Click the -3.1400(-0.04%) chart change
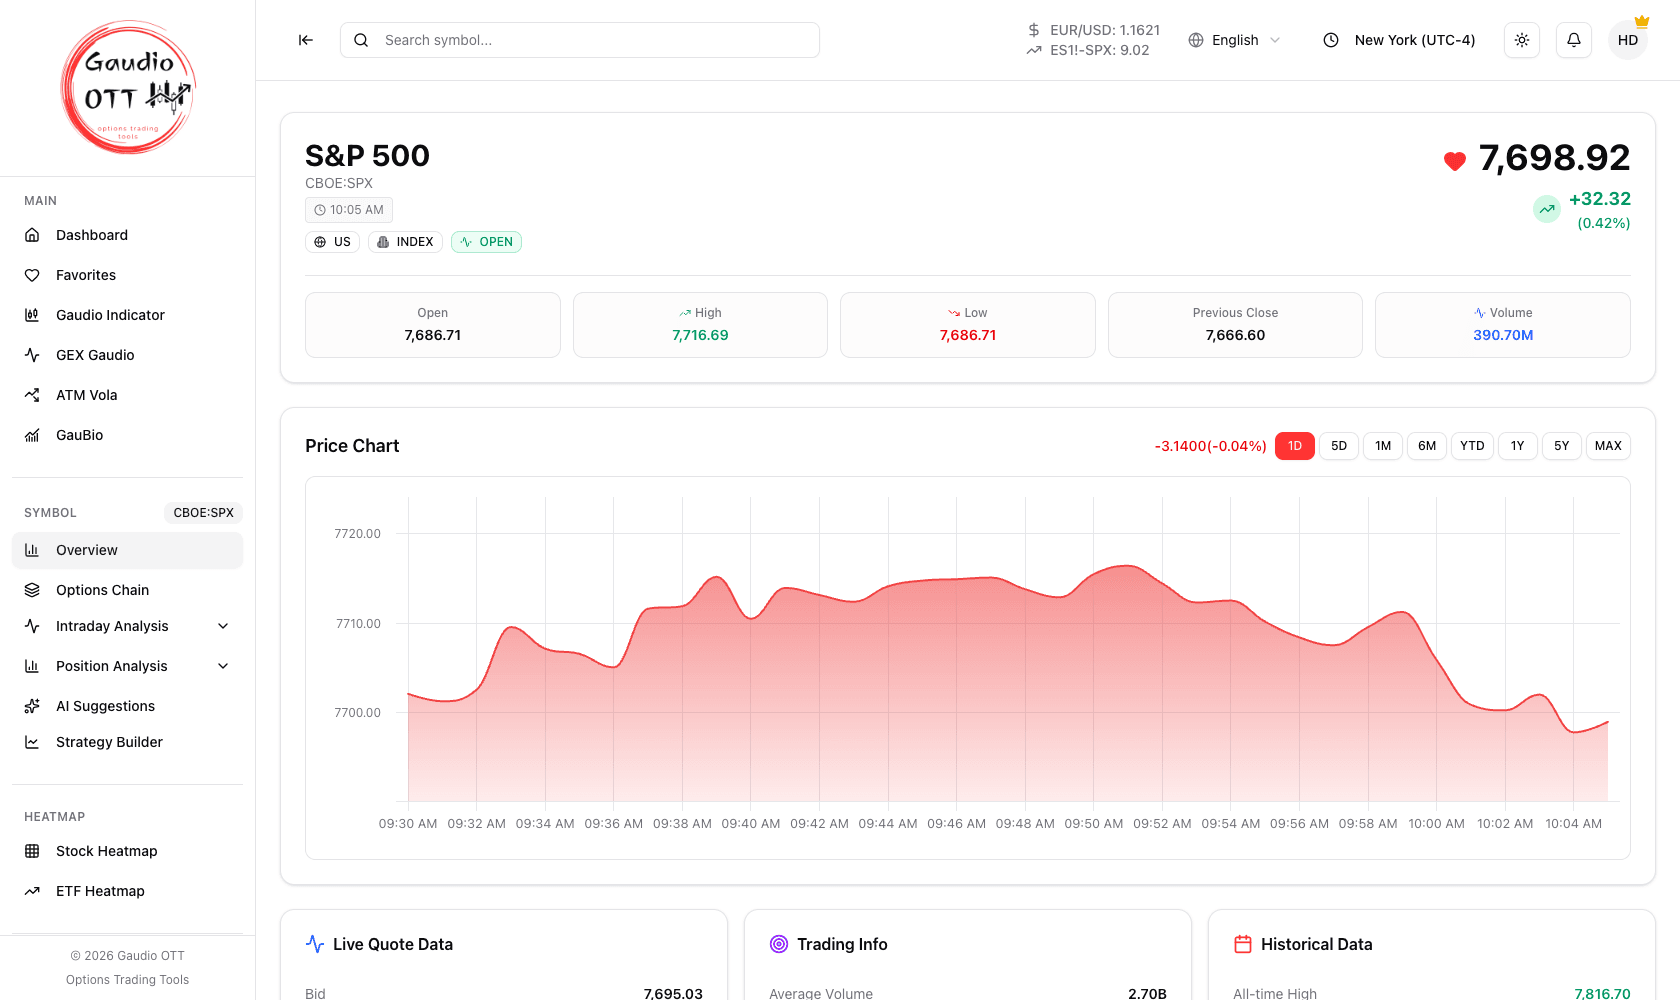This screenshot has width=1680, height=1000. (x=1210, y=446)
